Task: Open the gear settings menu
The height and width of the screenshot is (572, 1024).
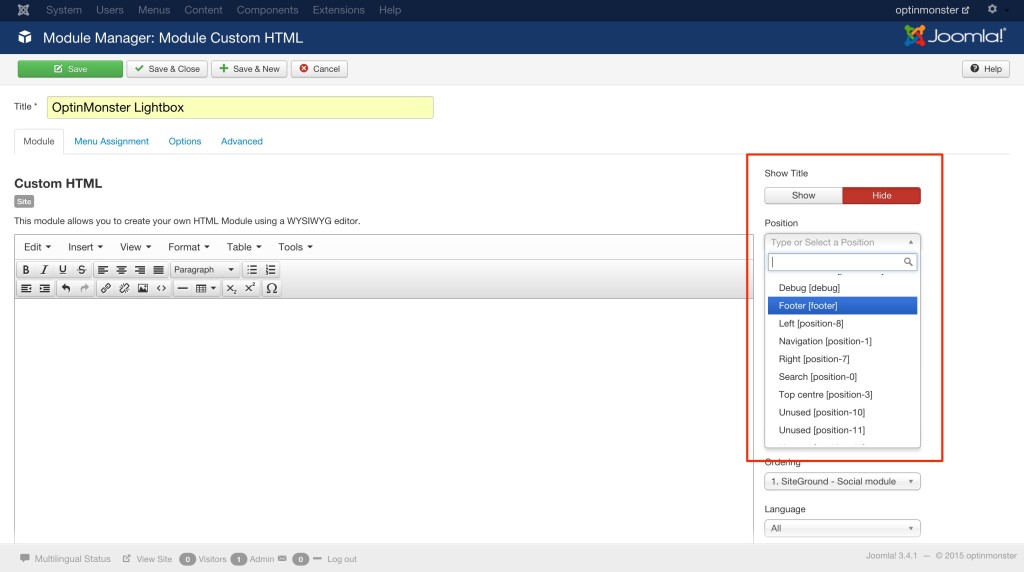Action: pos(992,9)
